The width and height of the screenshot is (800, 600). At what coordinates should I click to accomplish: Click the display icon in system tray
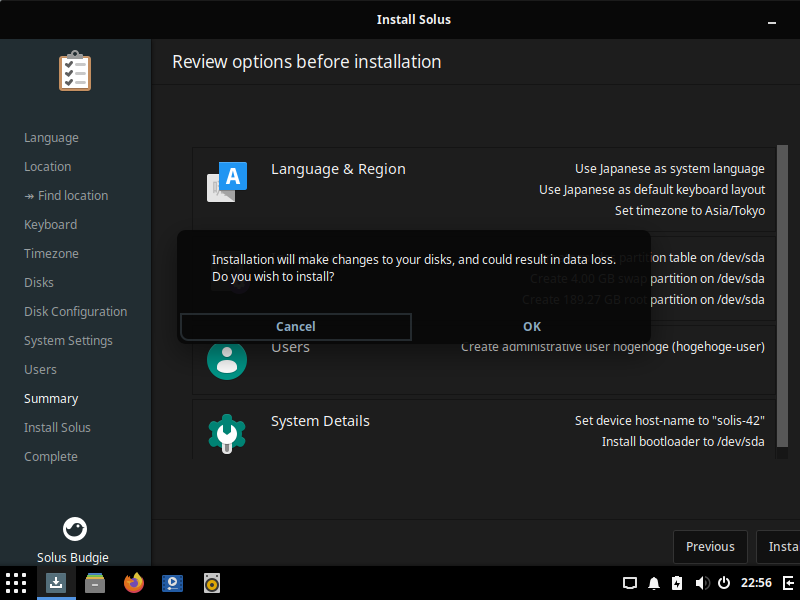pyautogui.click(x=630, y=583)
